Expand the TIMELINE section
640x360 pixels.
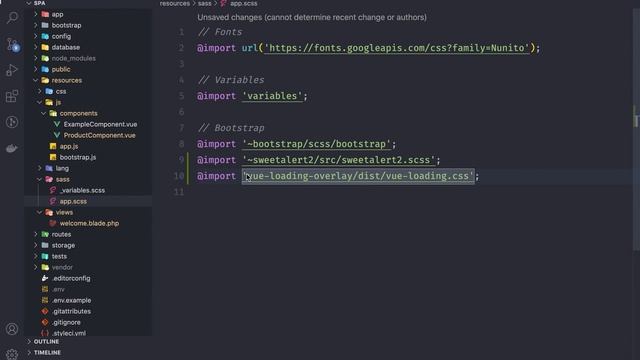coord(47,353)
